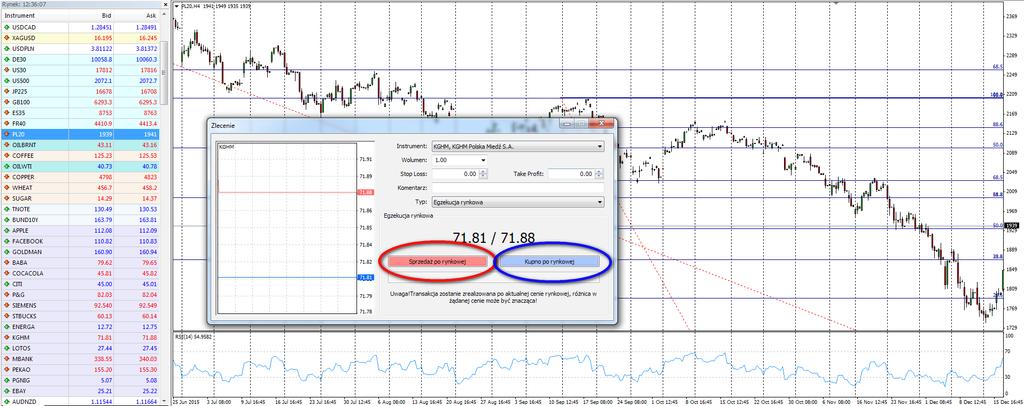Image resolution: width=1024 pixels, height=406 pixels.
Task: Click the arrow icon beside WHEAT
Action: [x=7, y=187]
